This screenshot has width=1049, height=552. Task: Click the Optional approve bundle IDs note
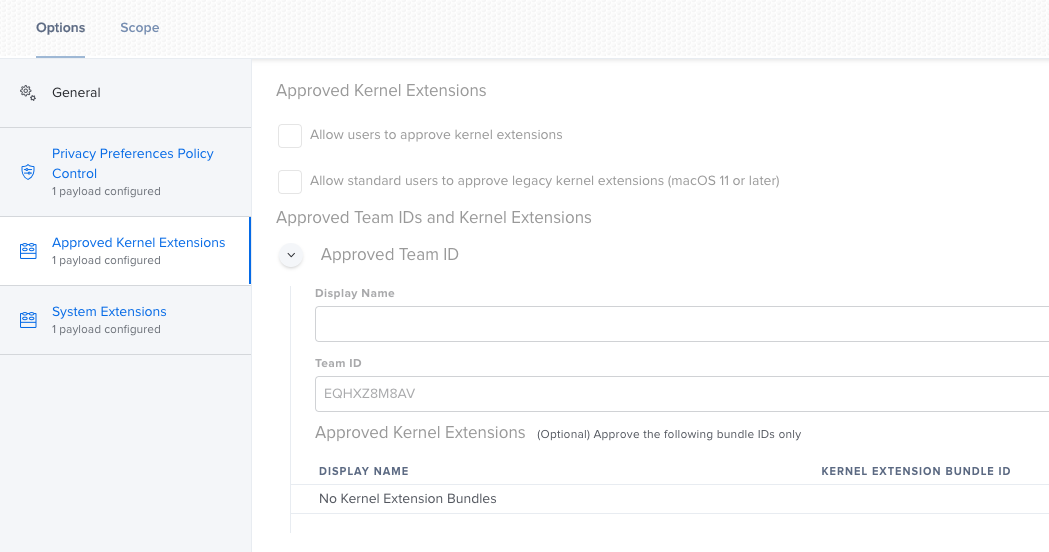pos(669,434)
